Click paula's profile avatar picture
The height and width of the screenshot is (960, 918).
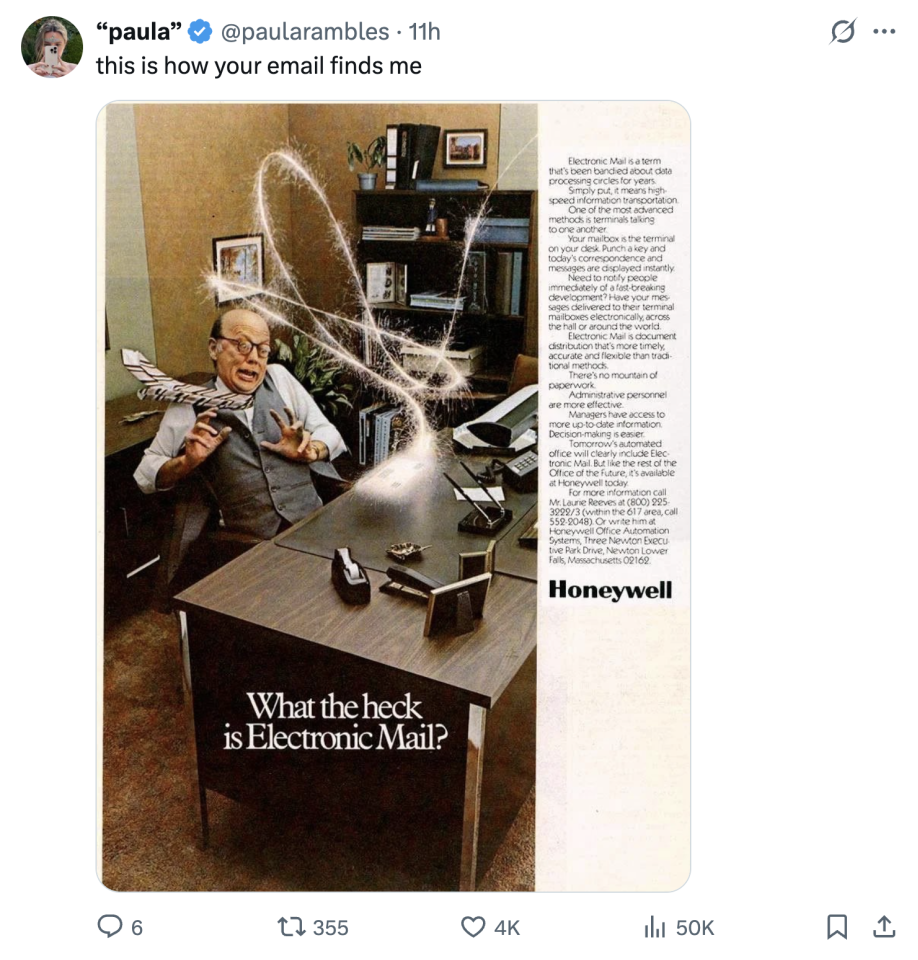coord(52,47)
